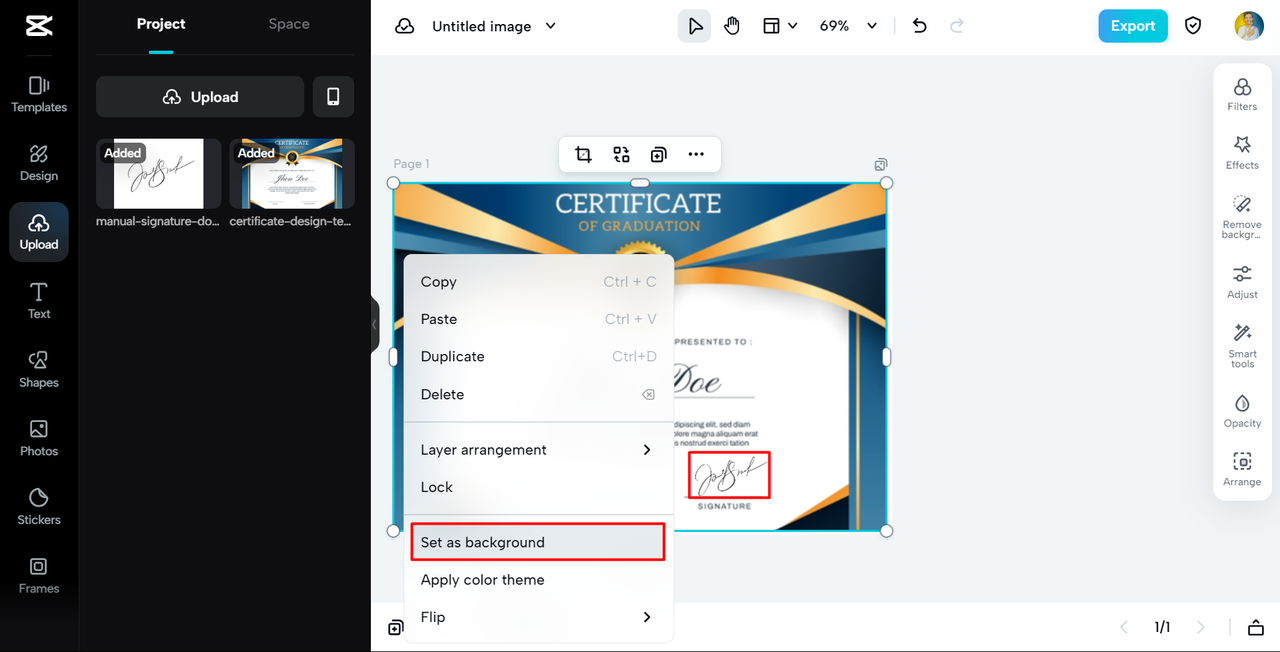Open the Opacity control

click(1242, 411)
